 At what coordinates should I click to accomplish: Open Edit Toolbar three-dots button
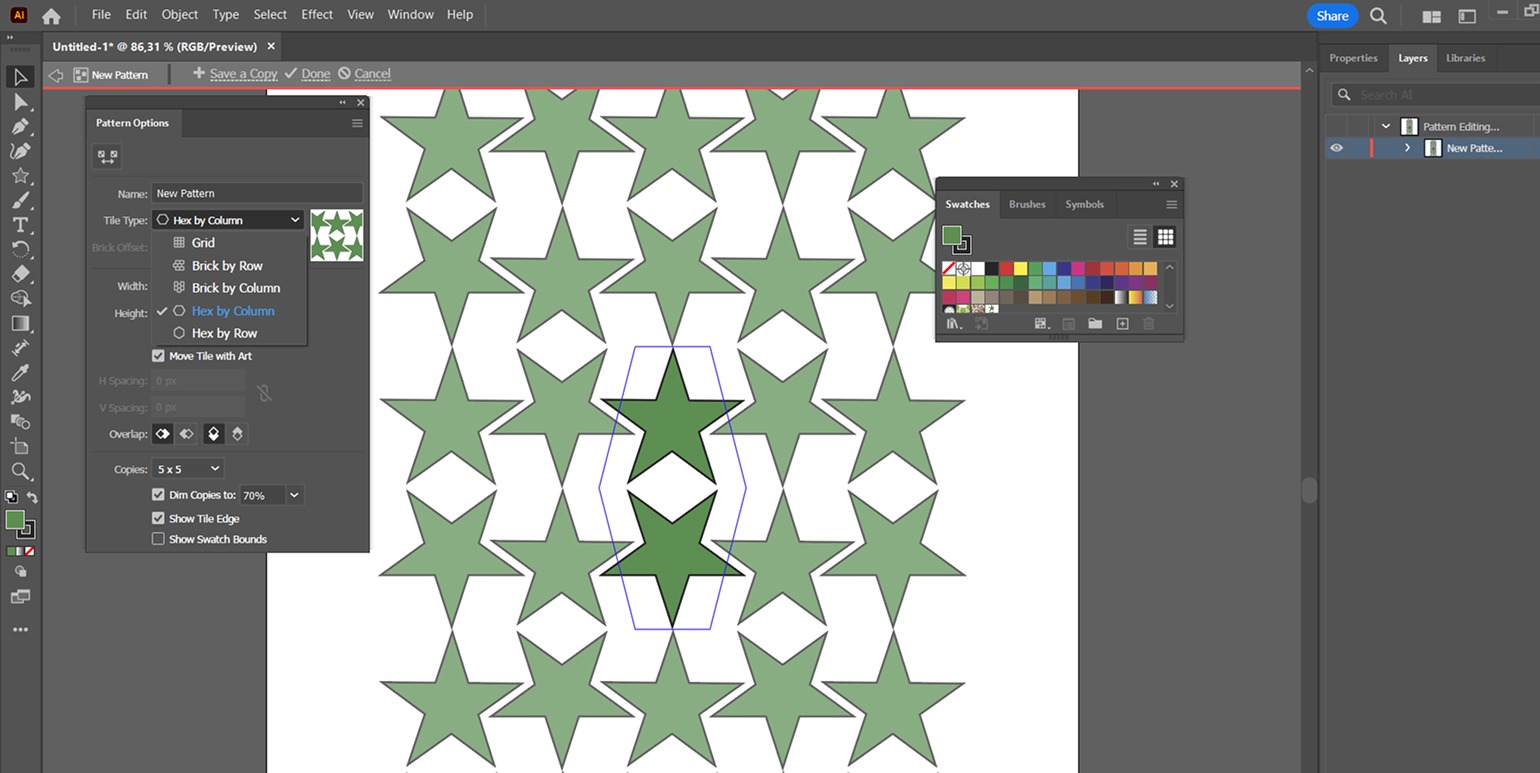point(20,630)
